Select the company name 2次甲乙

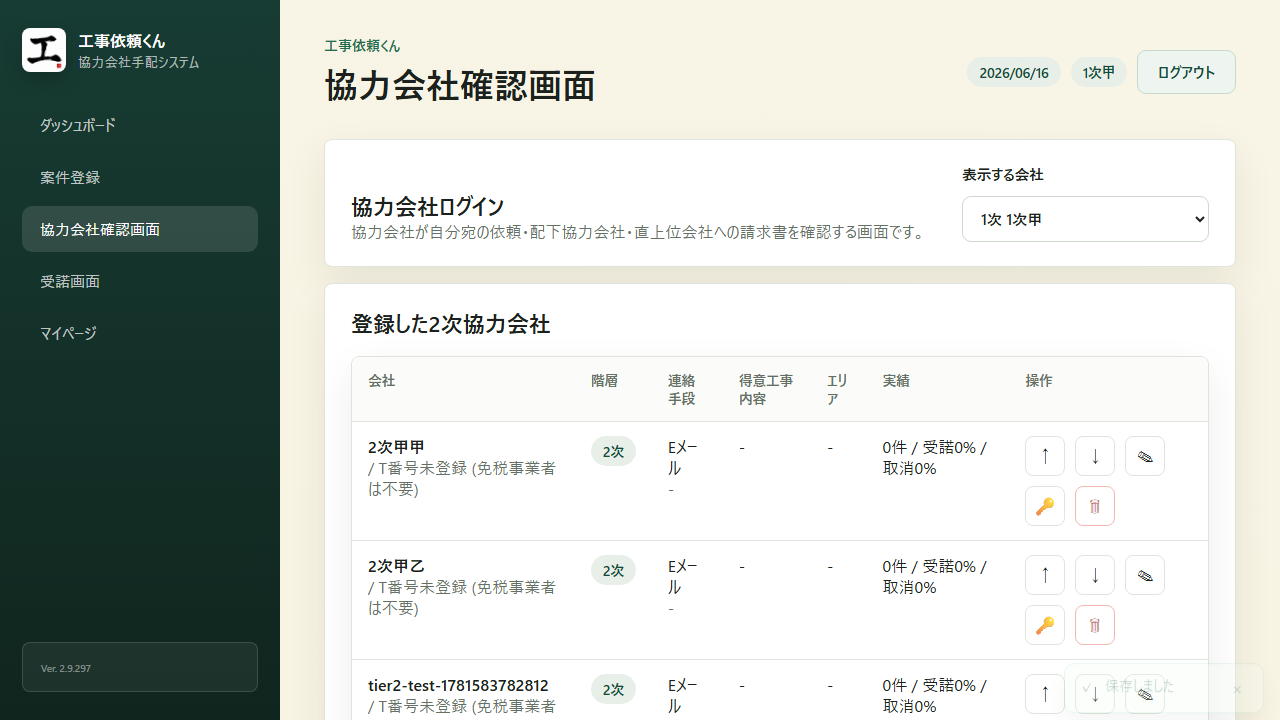coord(397,566)
